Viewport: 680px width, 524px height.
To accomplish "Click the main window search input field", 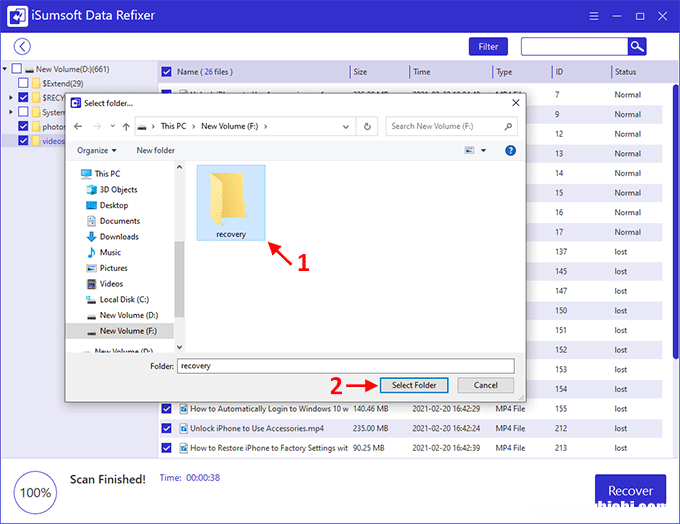I will click(x=574, y=46).
